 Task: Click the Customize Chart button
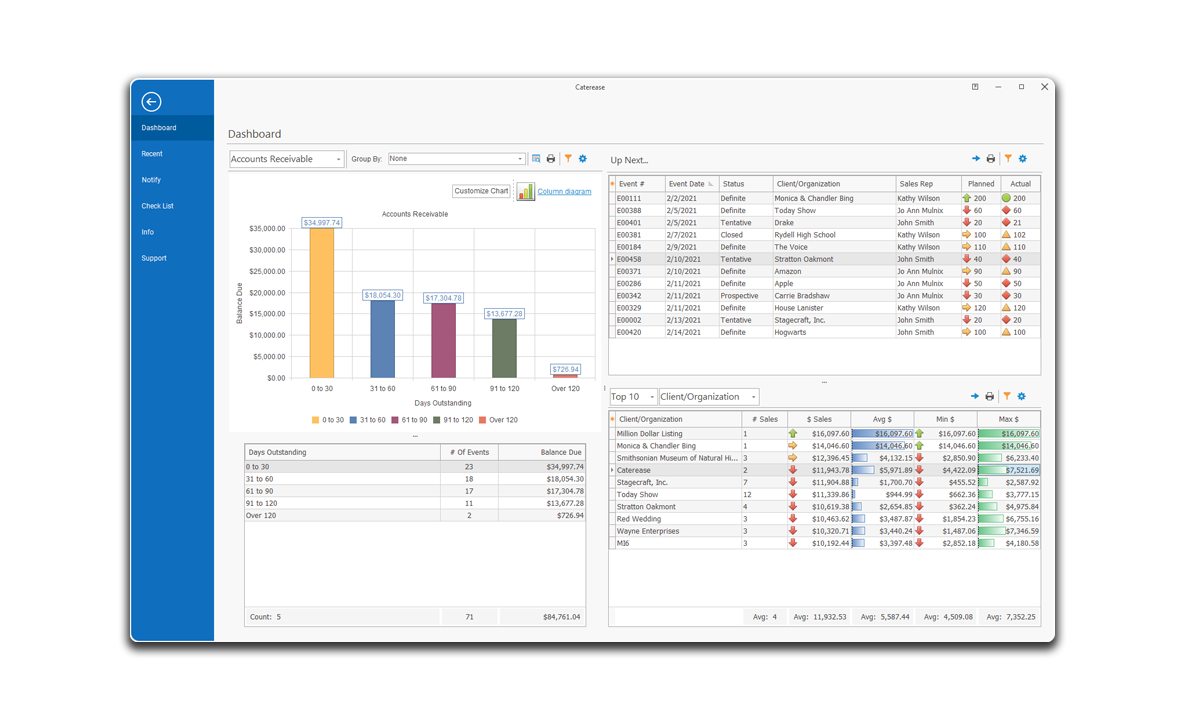point(481,191)
